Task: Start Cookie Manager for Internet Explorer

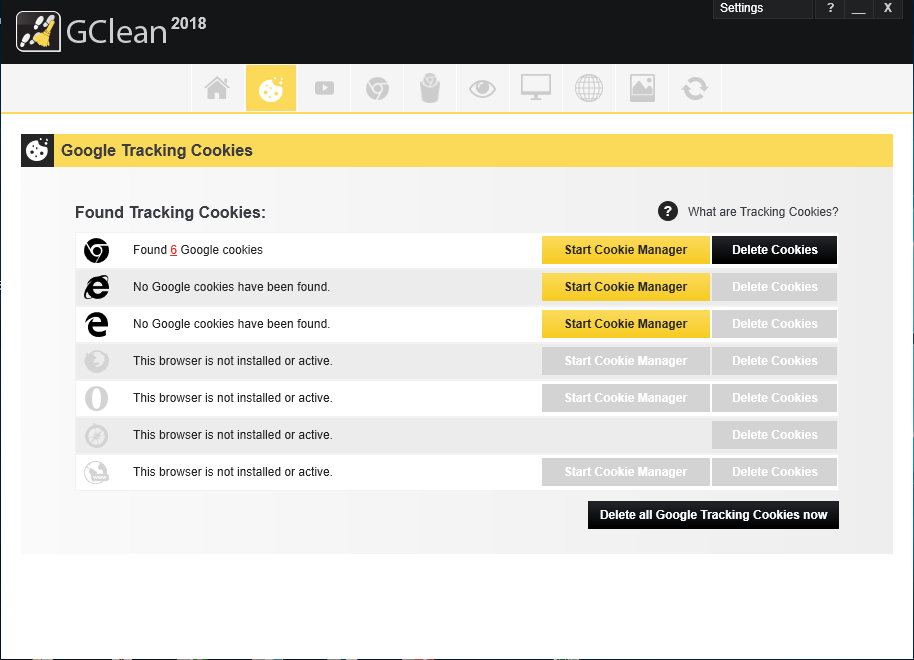Action: coord(625,287)
